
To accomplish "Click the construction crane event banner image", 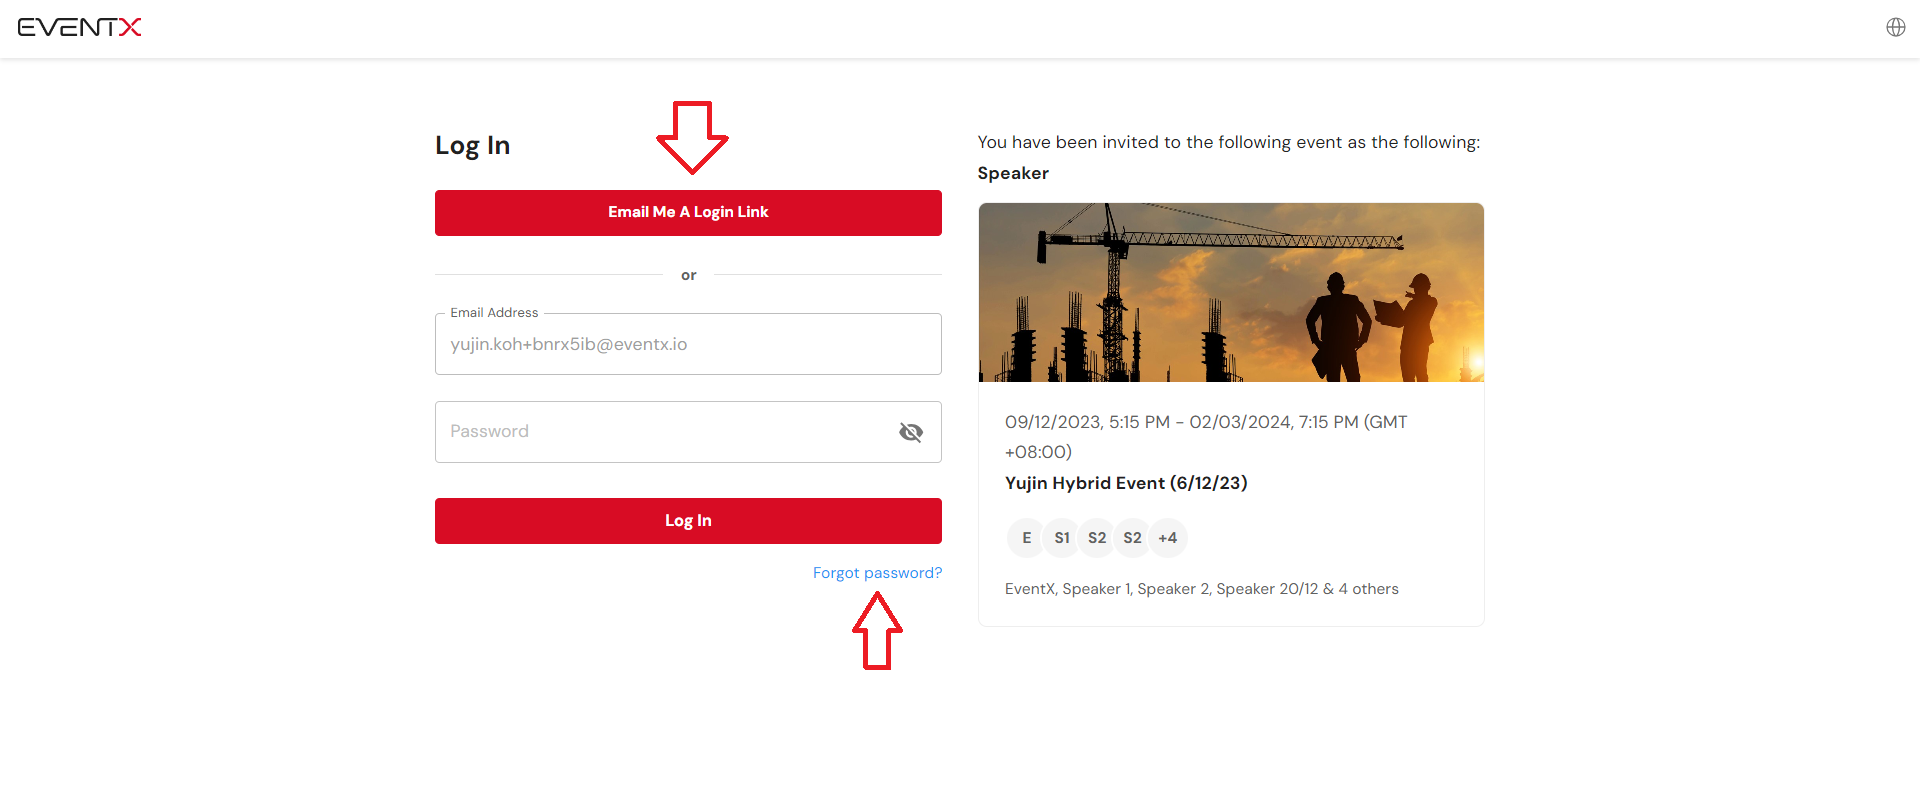I will coord(1231,292).
